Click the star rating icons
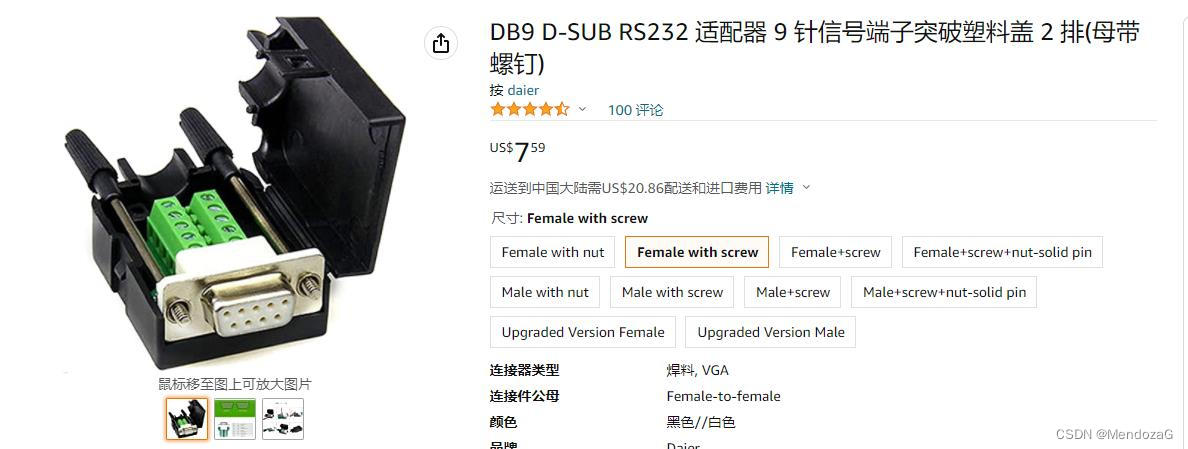This screenshot has height=449, width=1188. 530,110
